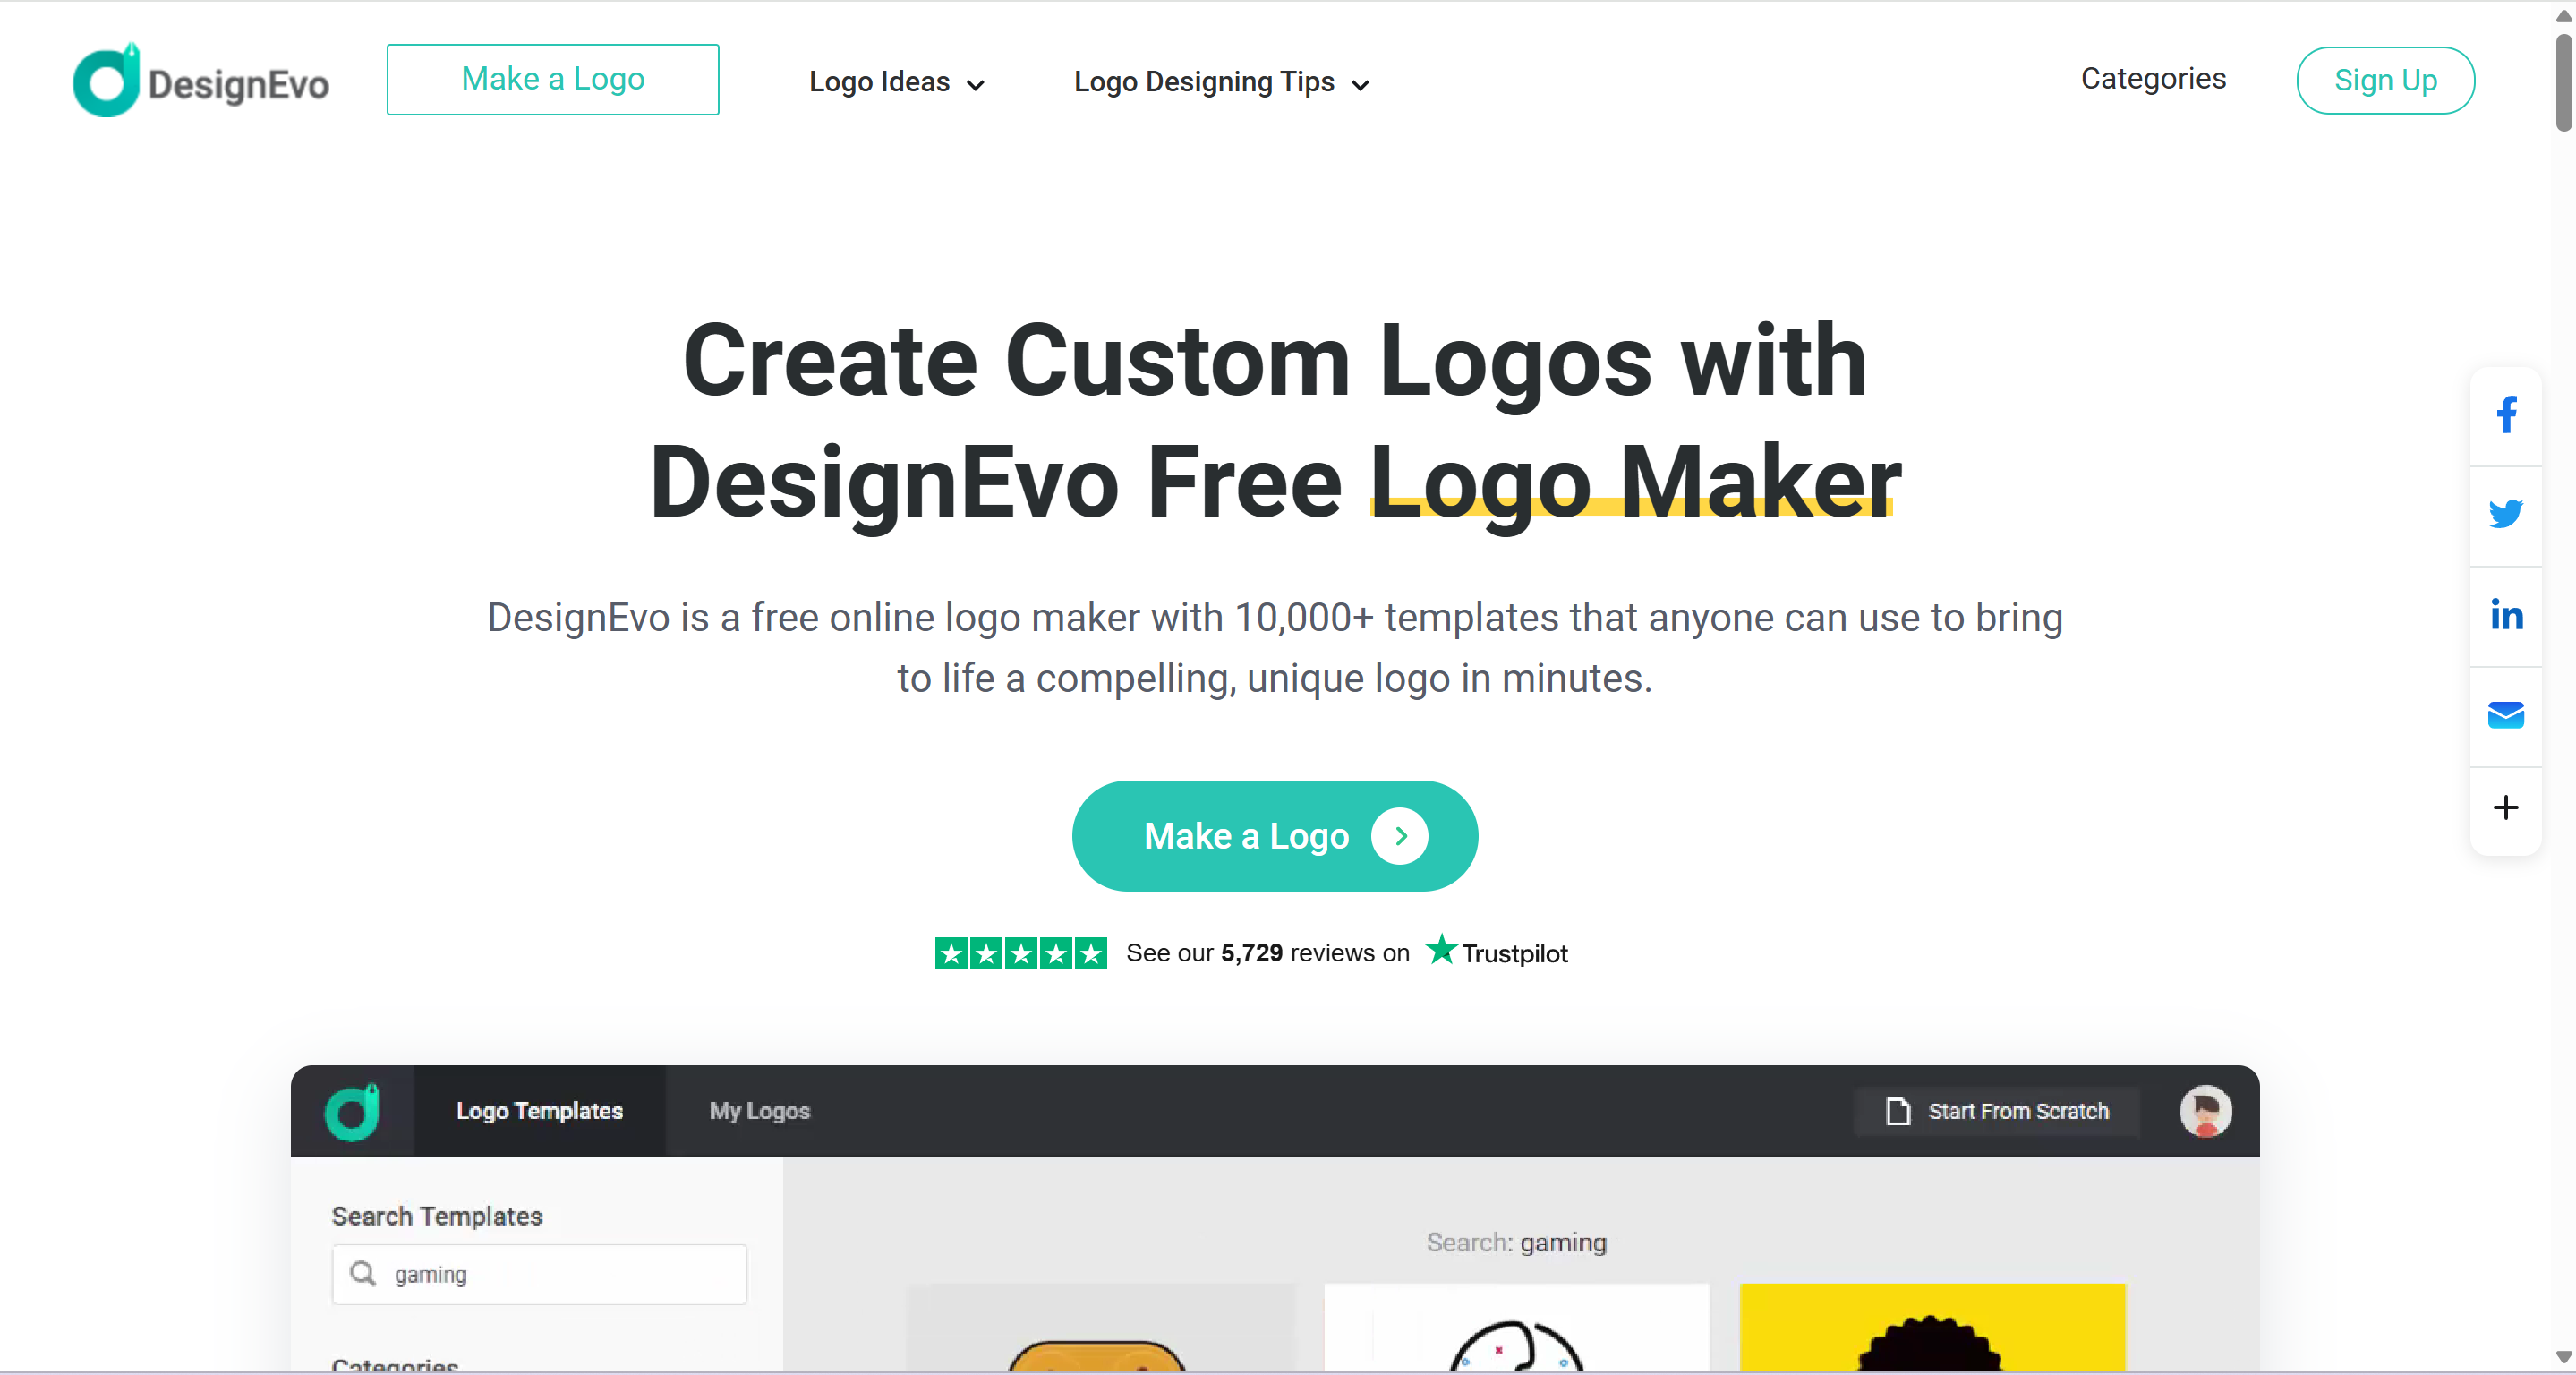The width and height of the screenshot is (2576, 1375).
Task: Click the large green Make a Logo button
Action: (x=1274, y=835)
